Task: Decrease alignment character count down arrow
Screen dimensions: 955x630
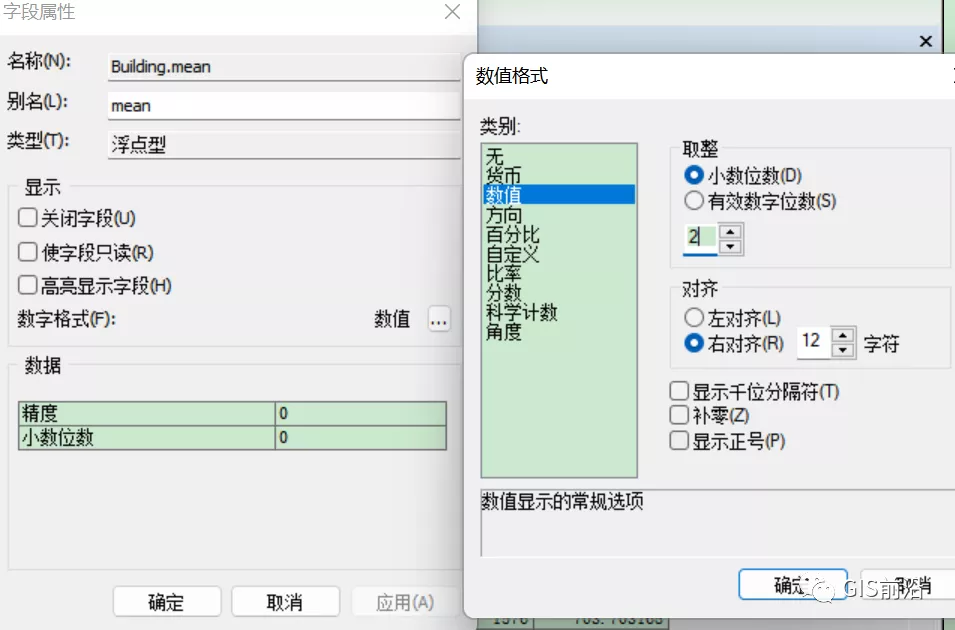Action: [842, 350]
